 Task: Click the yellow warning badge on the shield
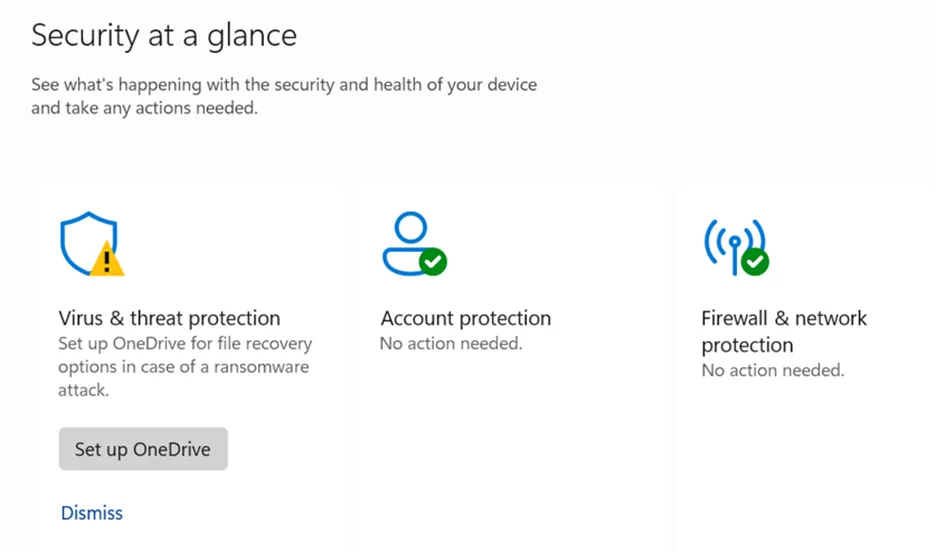click(108, 261)
